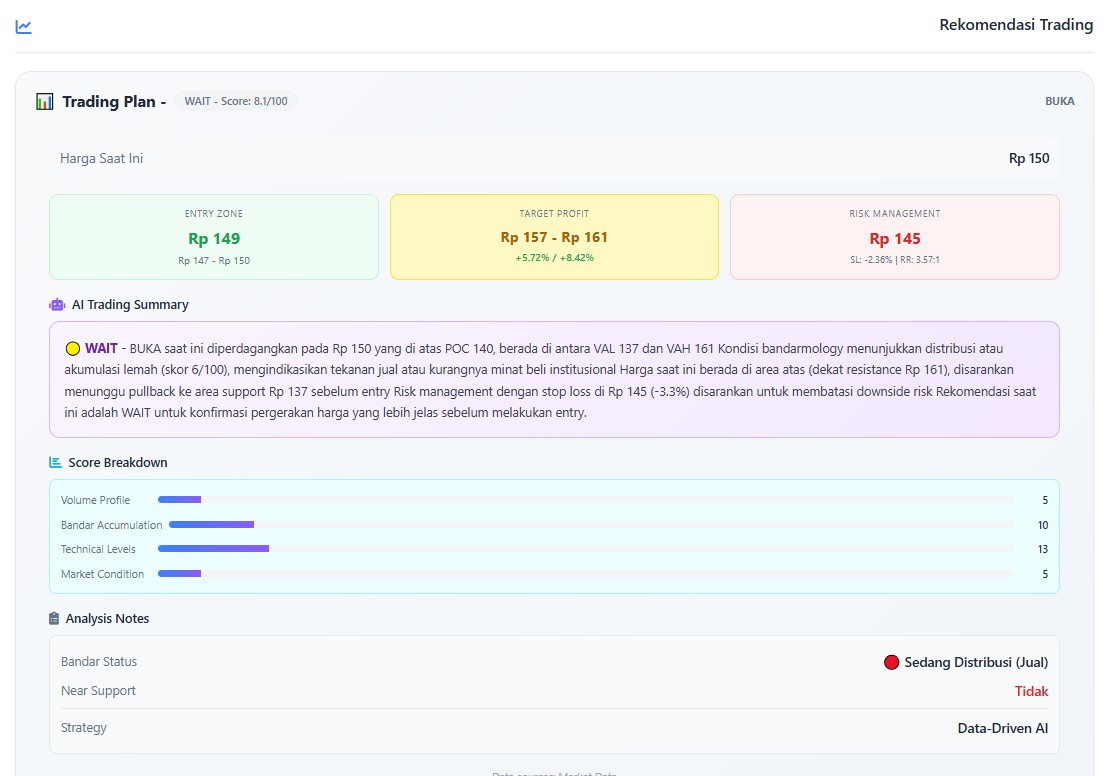Click the WAIT - Score: 8.1/100 badge
The height and width of the screenshot is (776, 1112).
[235, 101]
